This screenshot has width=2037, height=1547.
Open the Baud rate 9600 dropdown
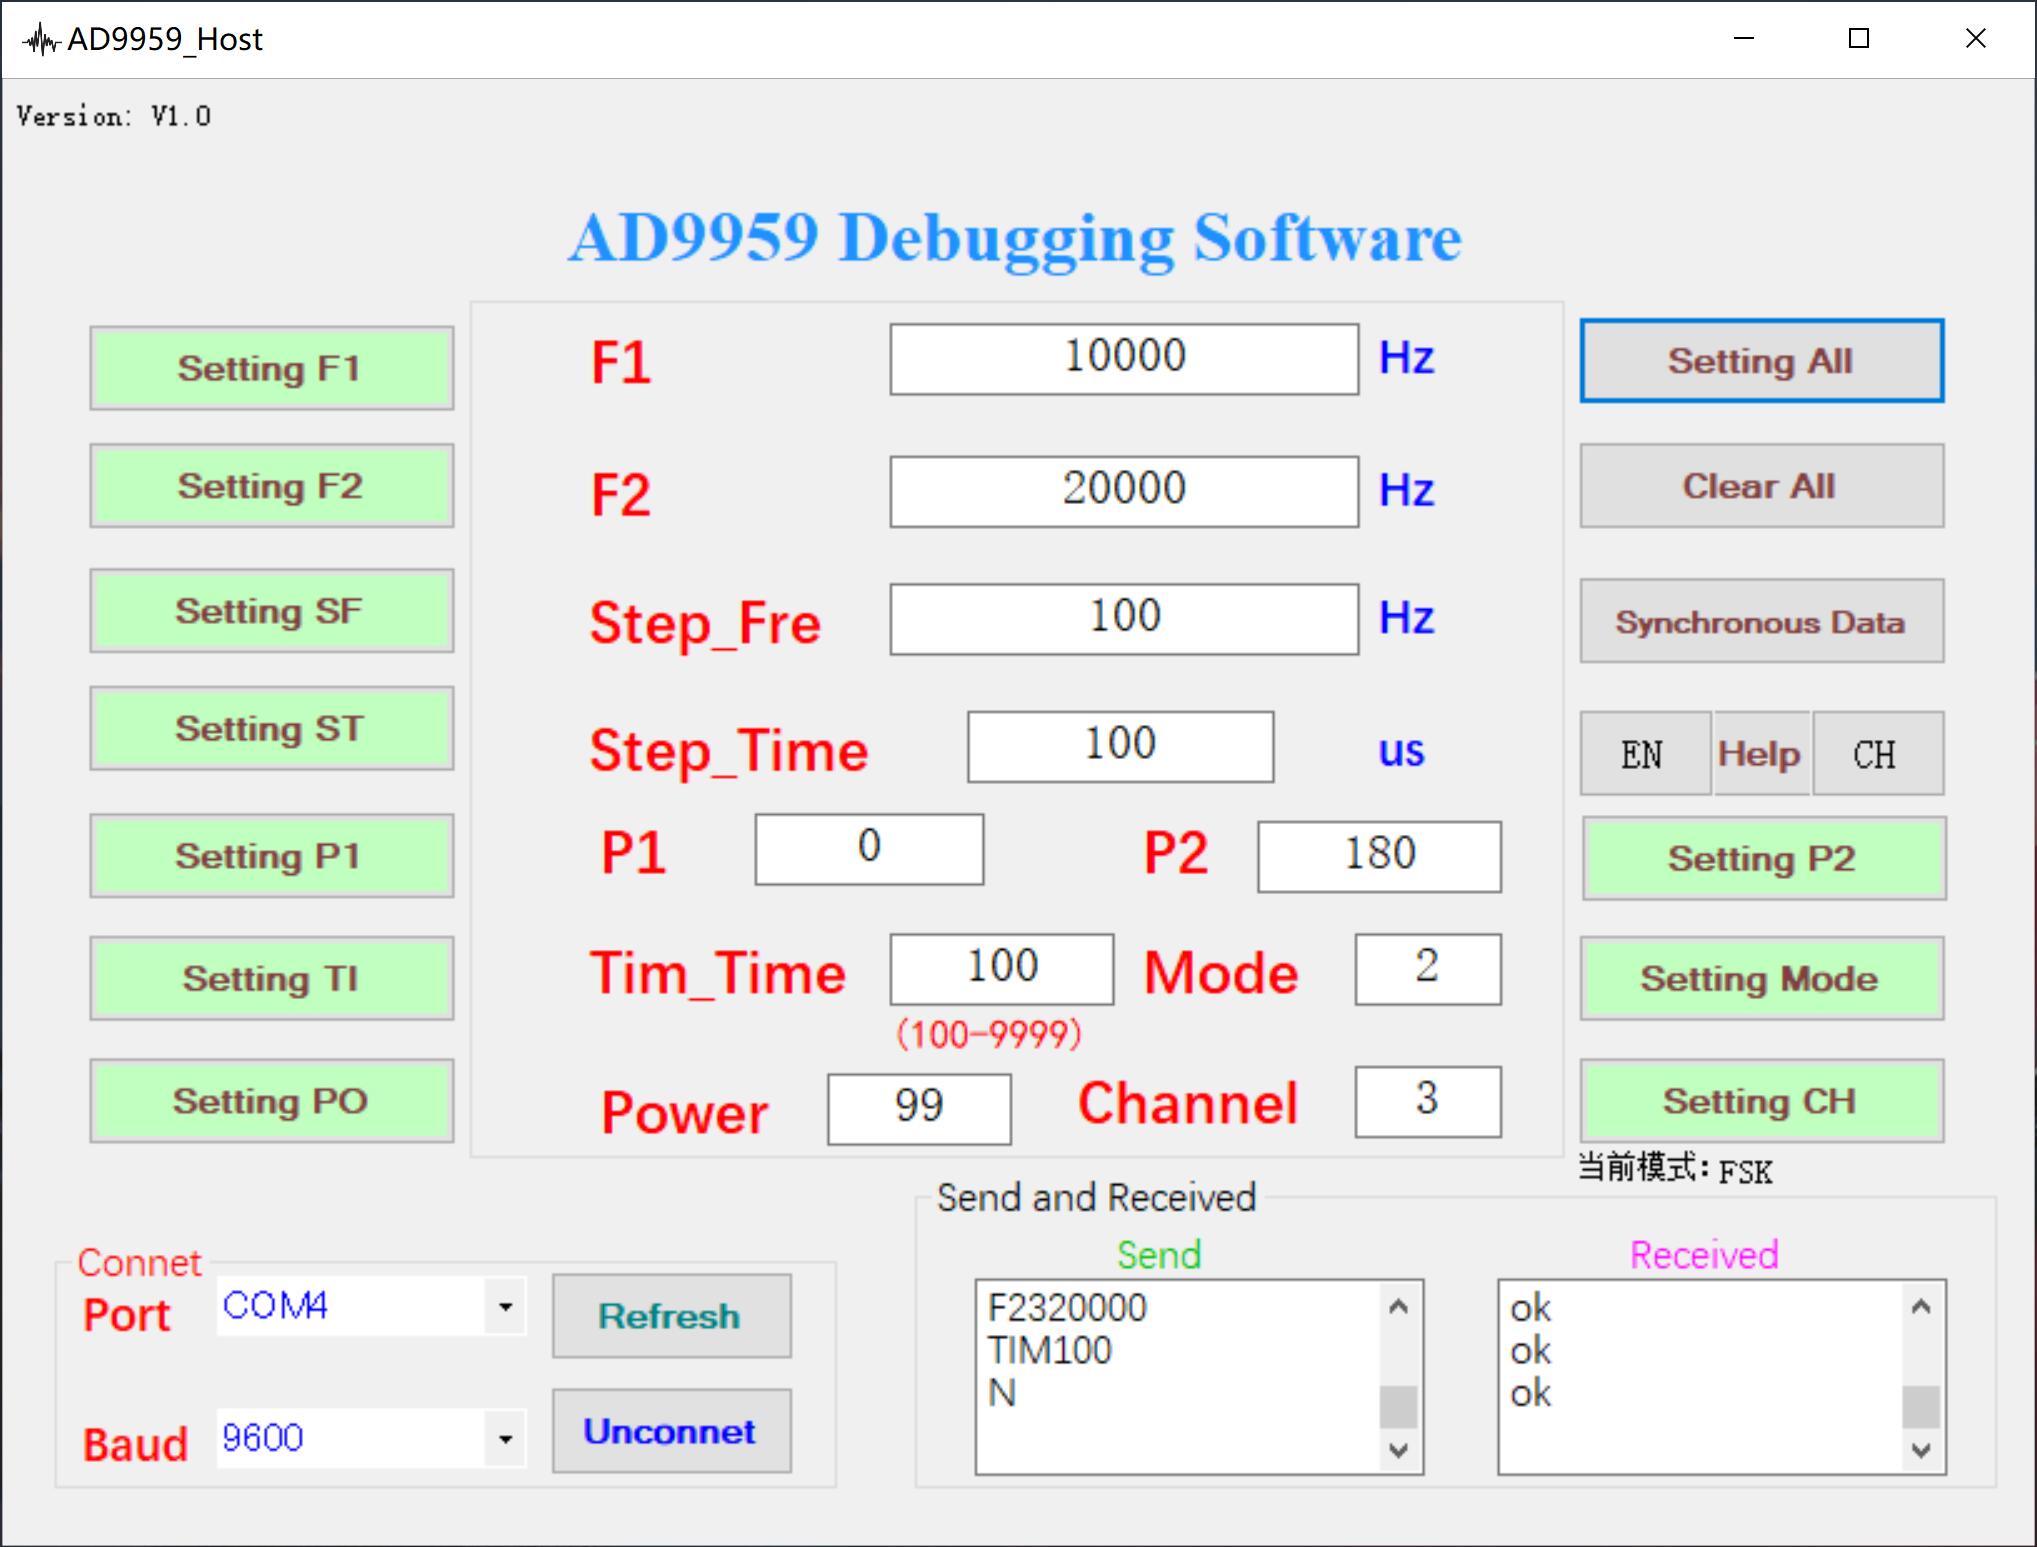[x=505, y=1439]
